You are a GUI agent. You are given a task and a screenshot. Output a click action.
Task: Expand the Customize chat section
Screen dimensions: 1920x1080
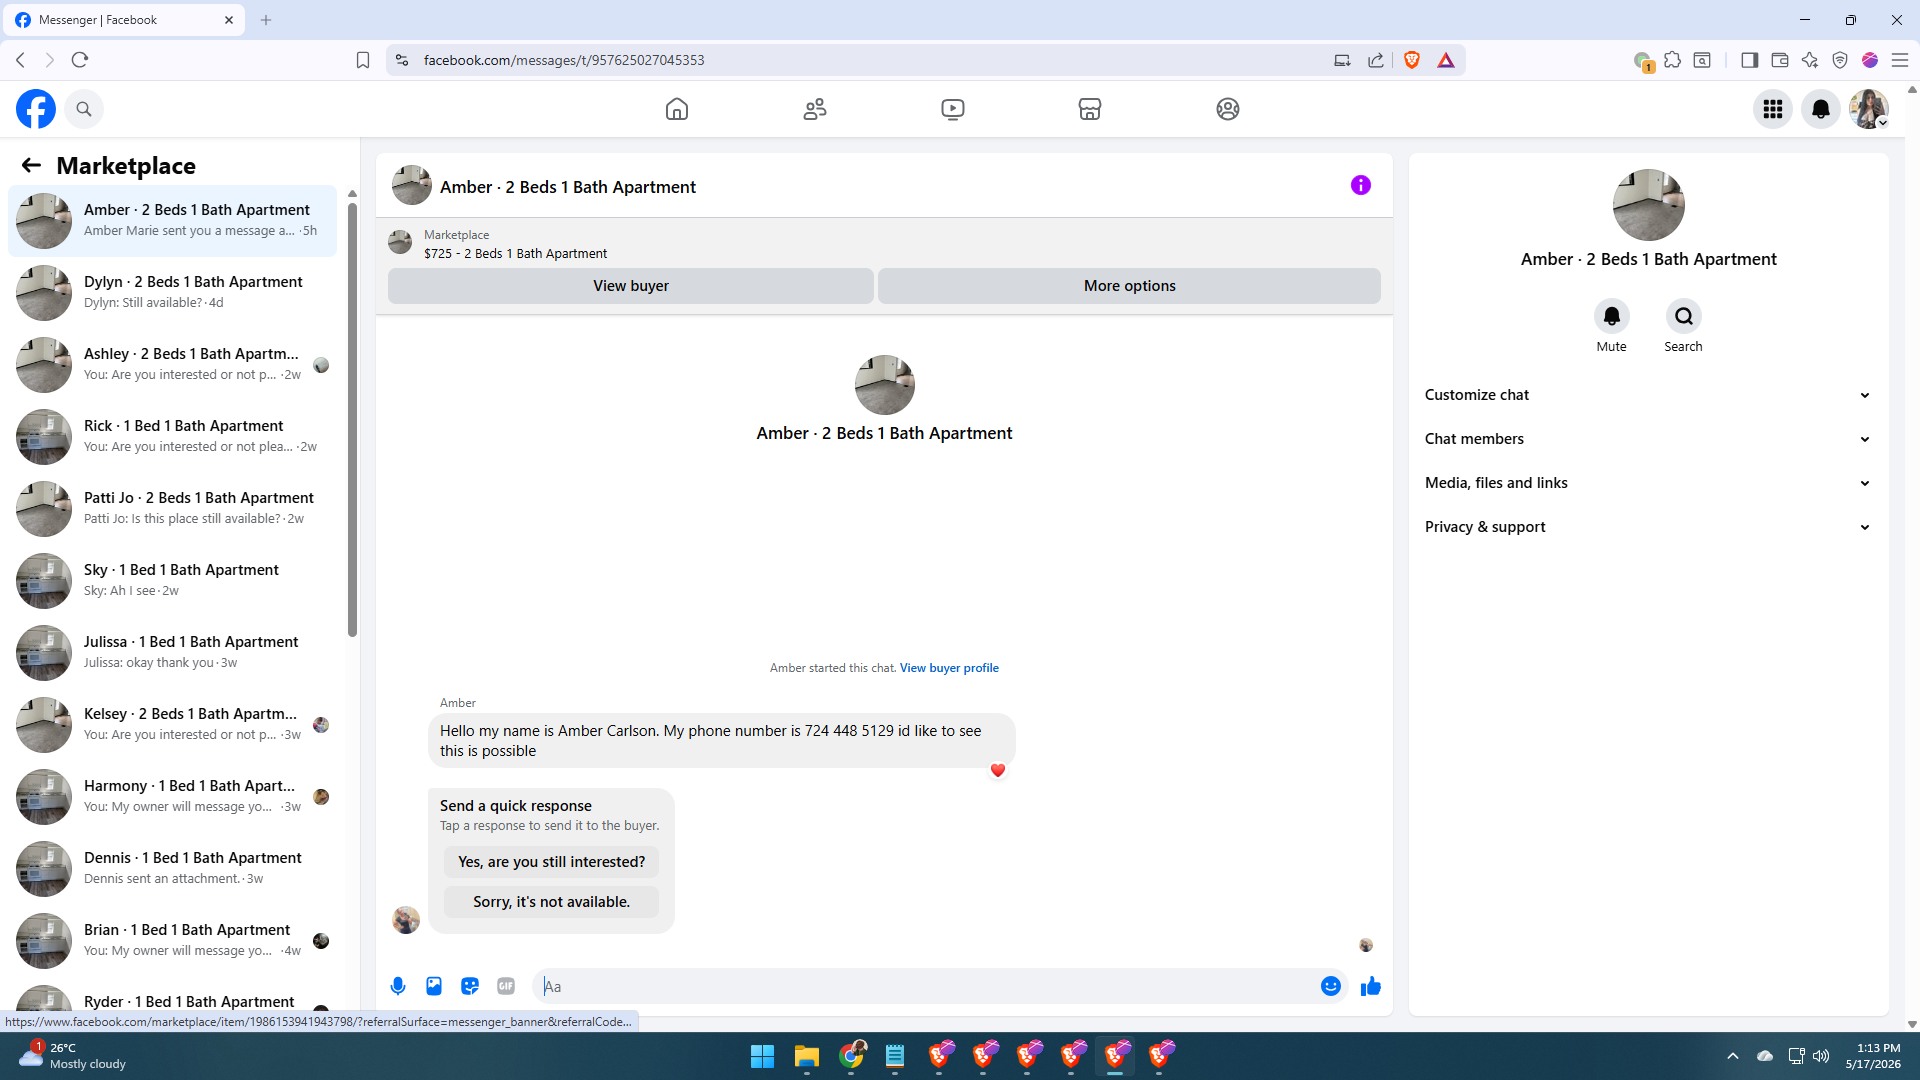point(1648,395)
